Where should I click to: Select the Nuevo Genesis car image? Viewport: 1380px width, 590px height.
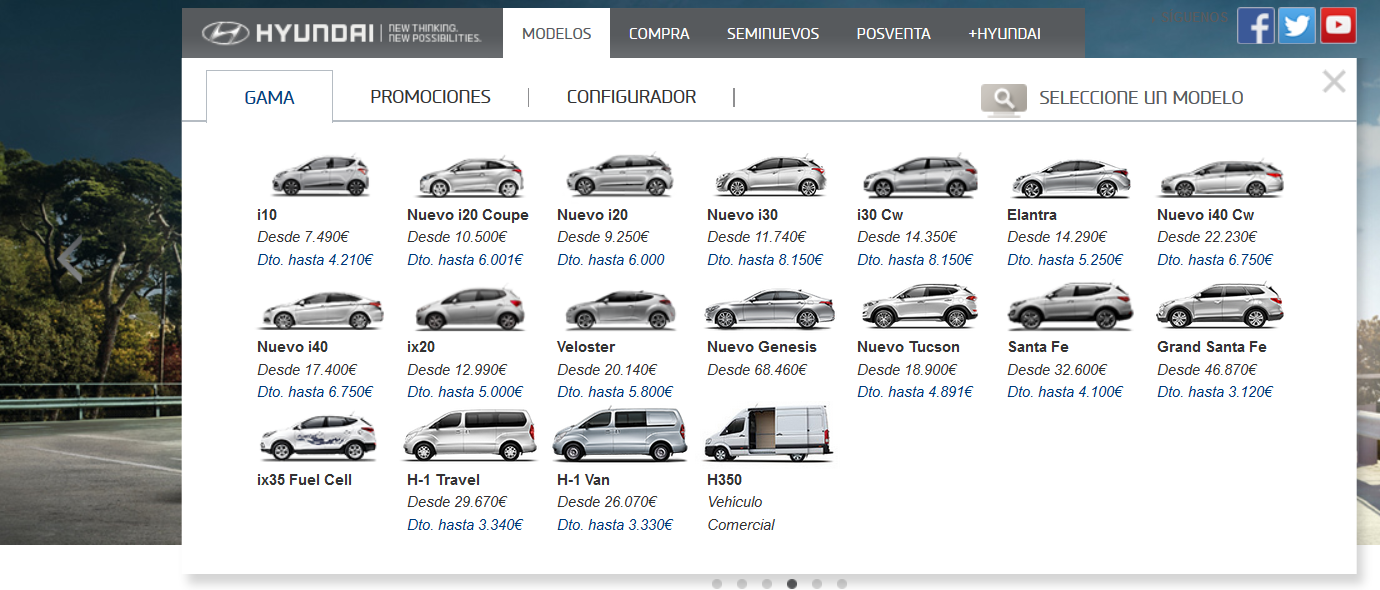pos(769,309)
